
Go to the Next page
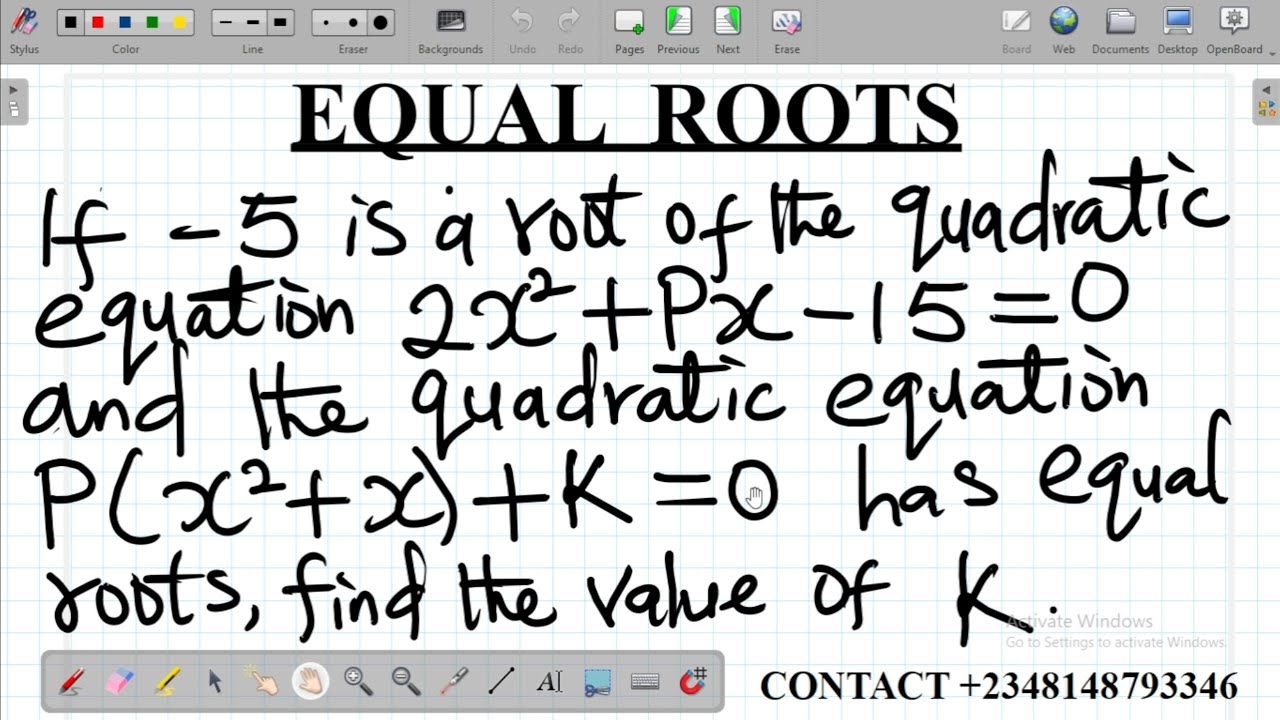point(728,30)
